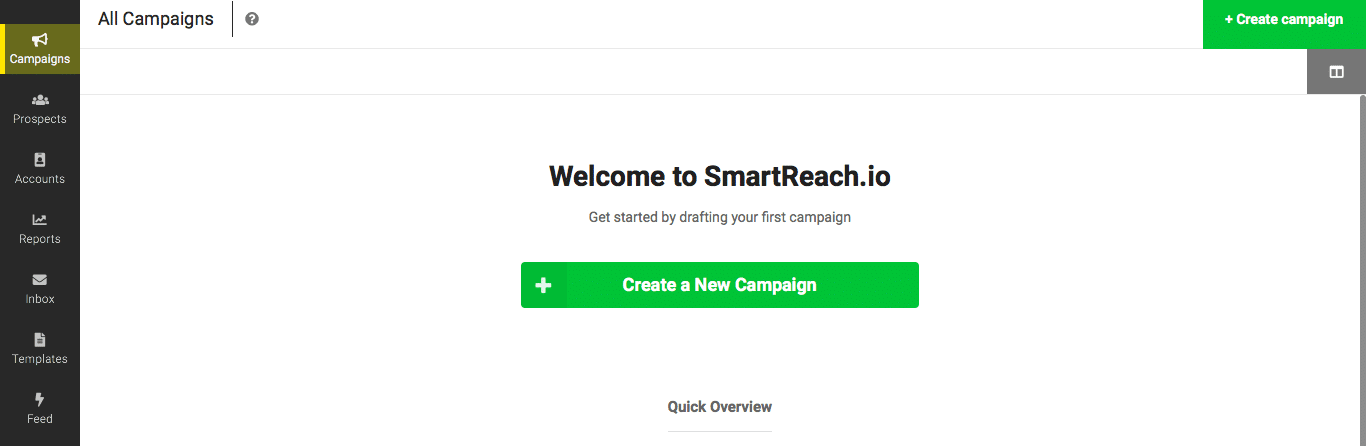Click the Templates text label in the sidebar
Image resolution: width=1366 pixels, height=446 pixels.
click(x=40, y=359)
